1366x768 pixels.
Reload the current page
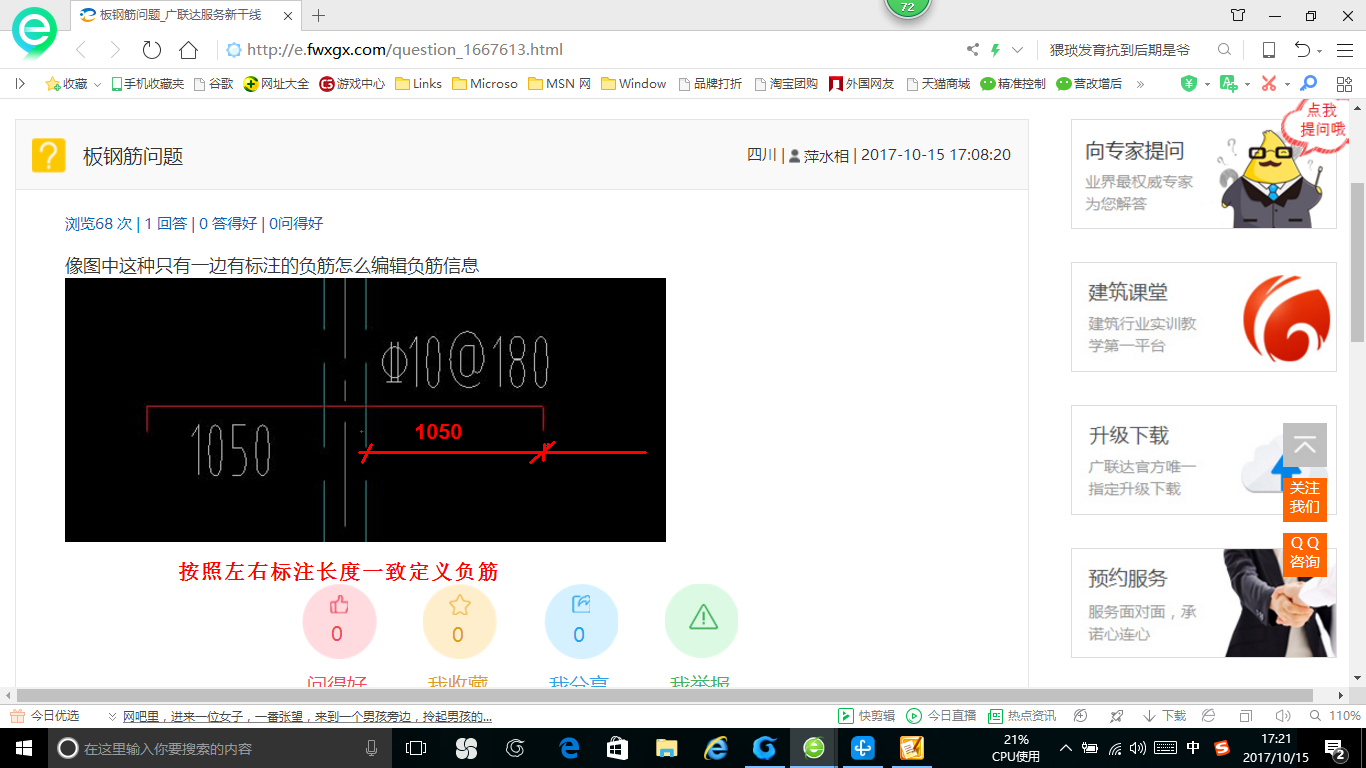click(151, 50)
